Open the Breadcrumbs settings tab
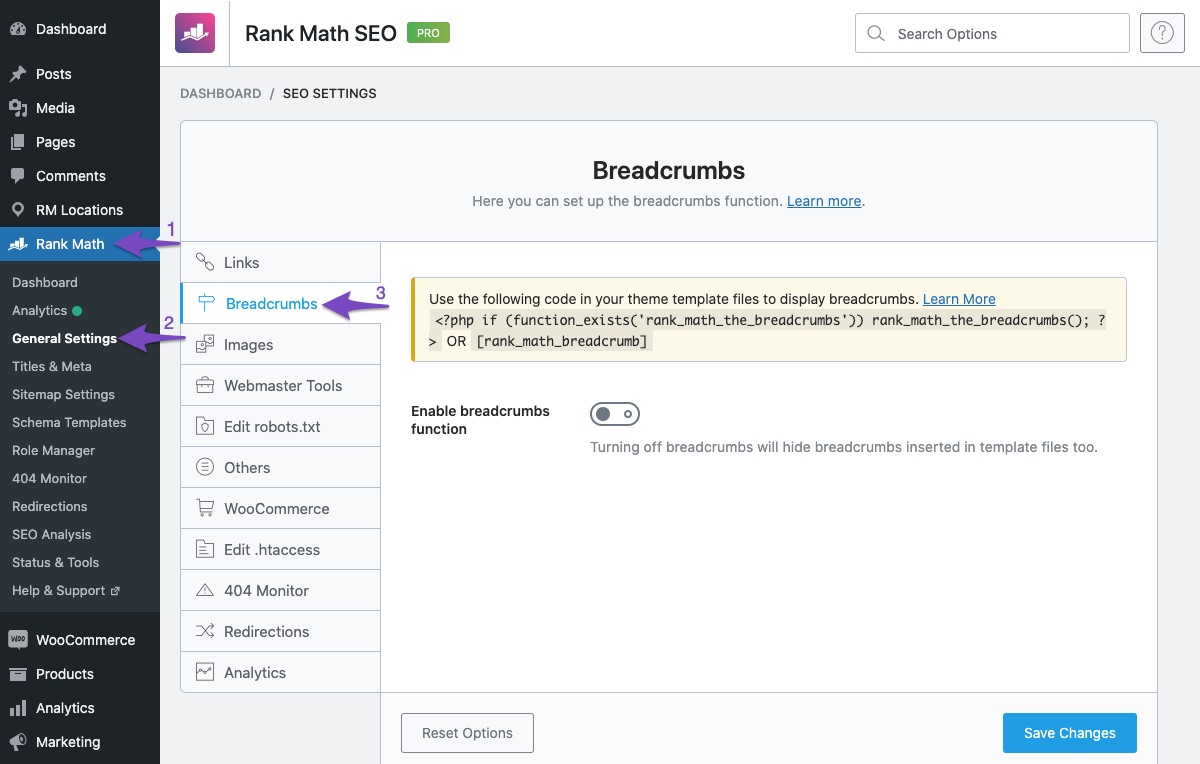The width and height of the screenshot is (1200, 764). (x=271, y=304)
